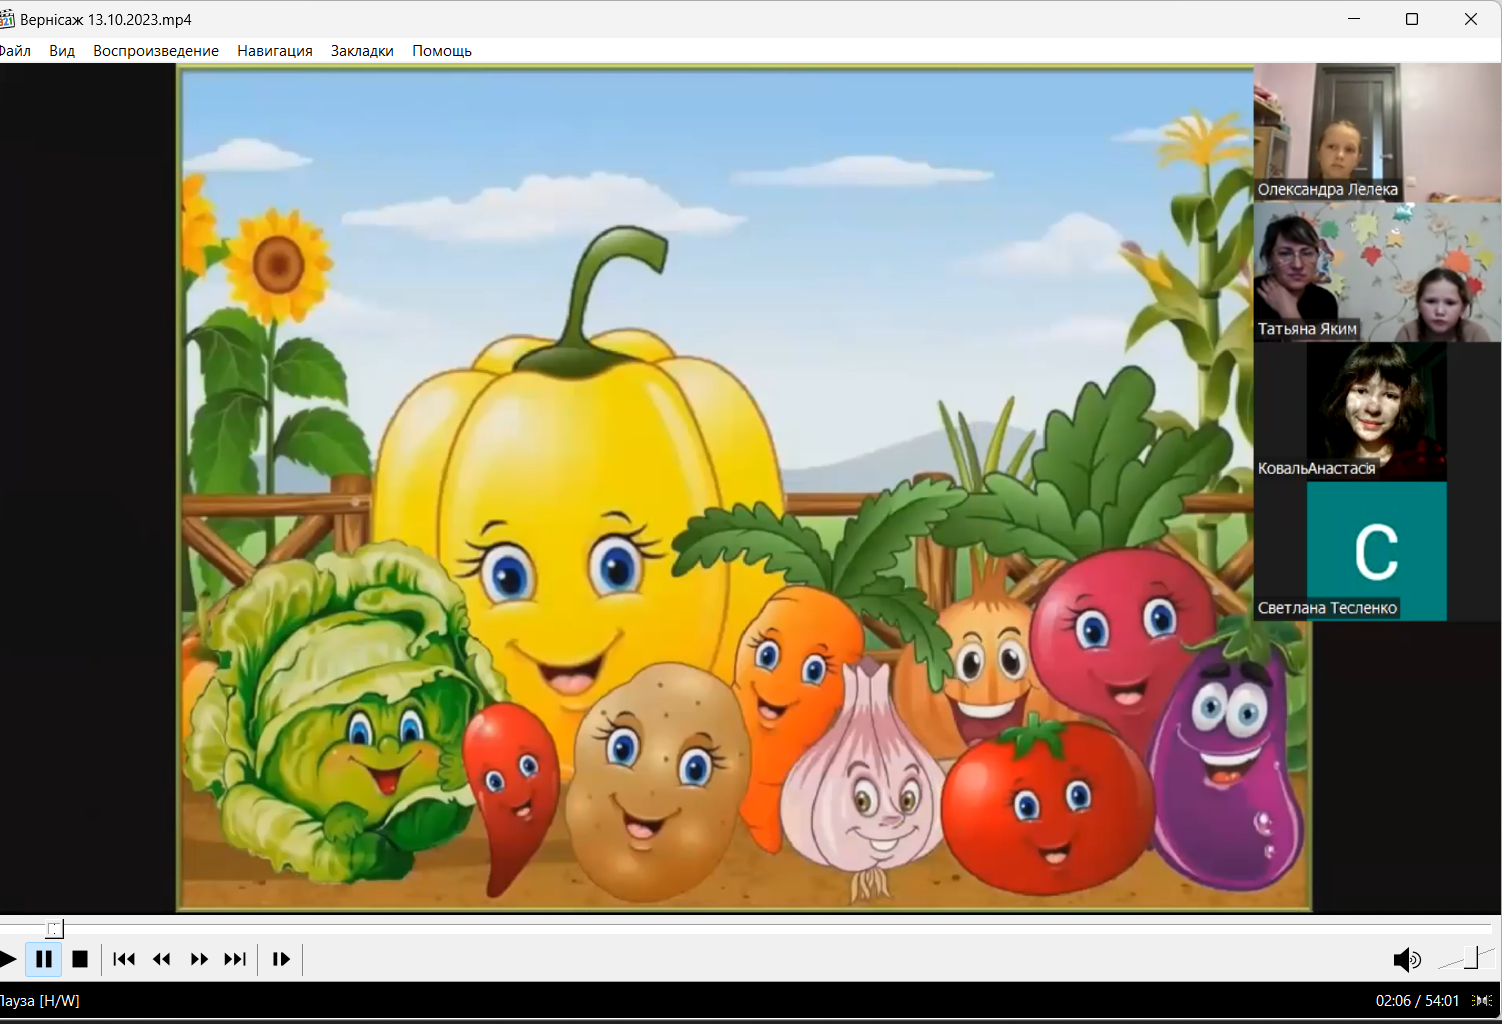Screen dimensions: 1502x1024
Task: Open the Помощь menu
Action: point(442,51)
